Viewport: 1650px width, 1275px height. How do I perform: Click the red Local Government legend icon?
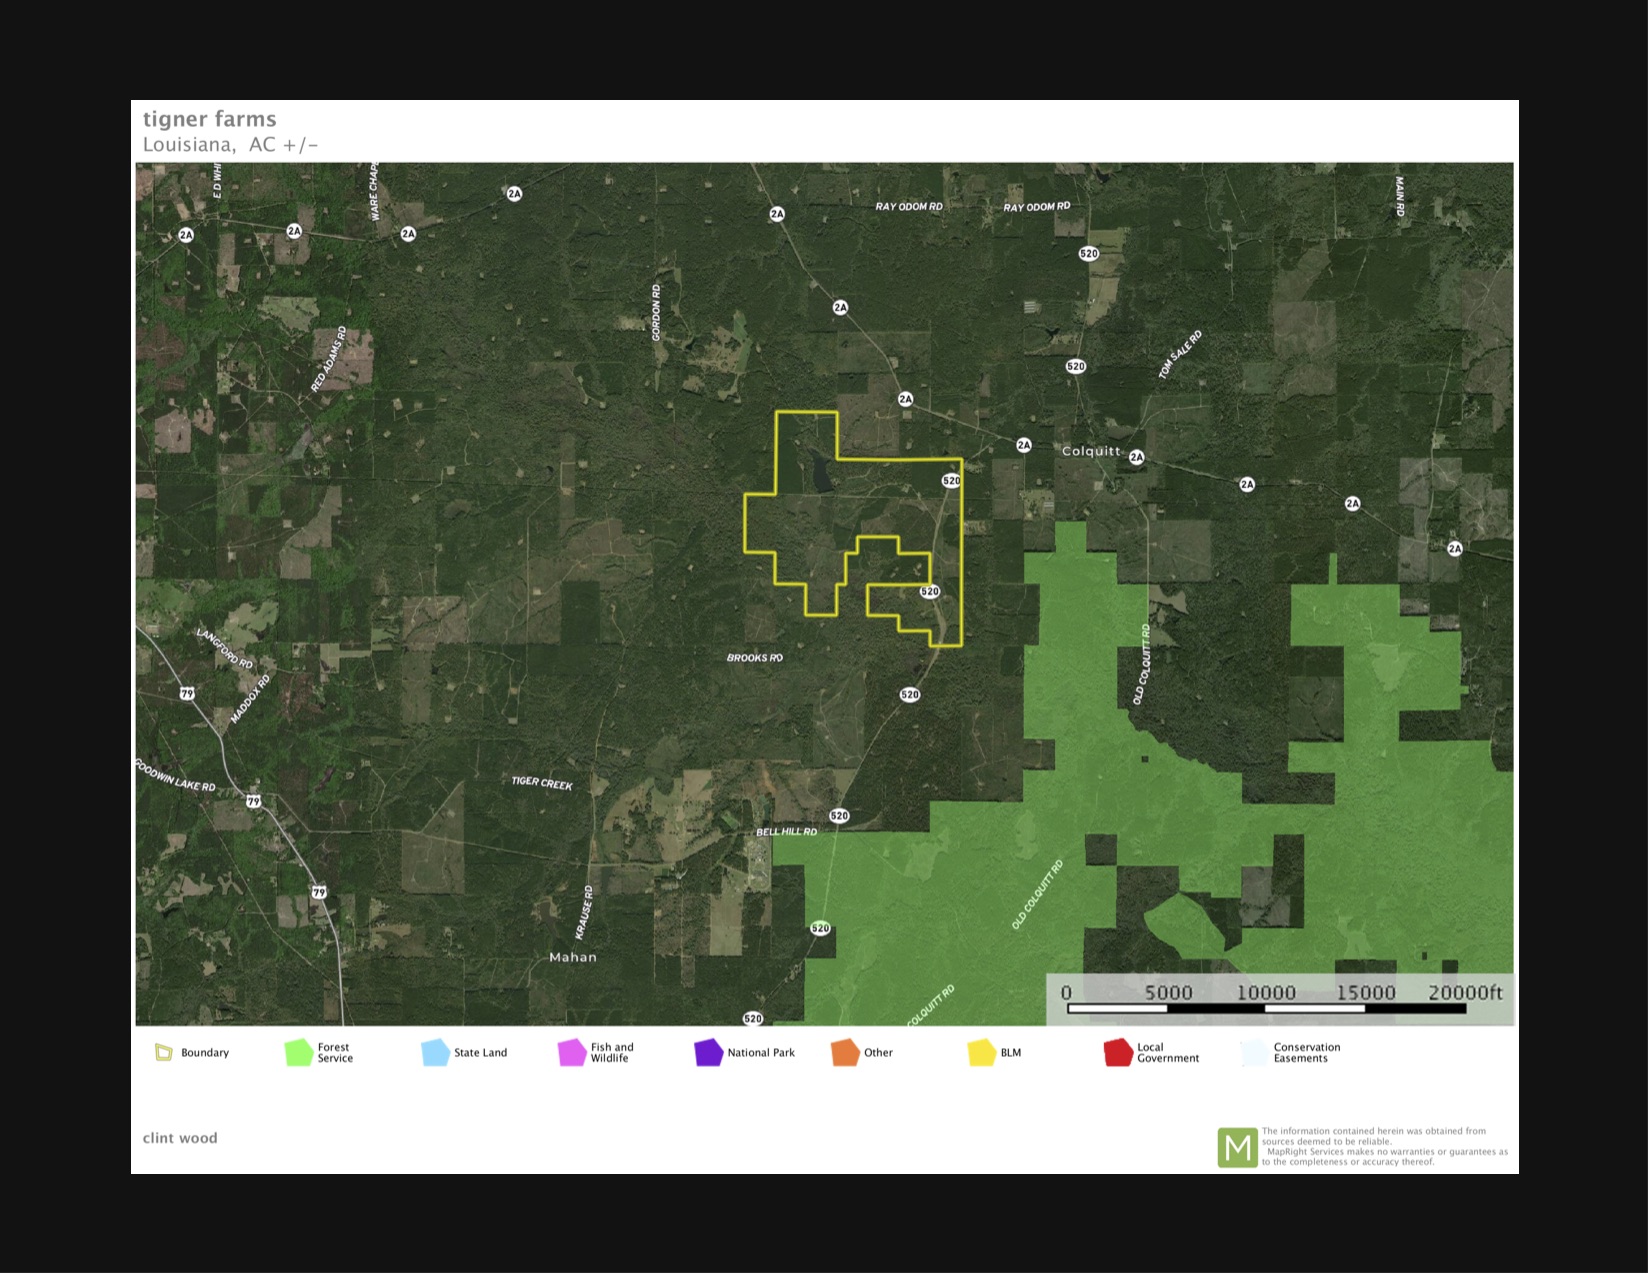(x=1118, y=1052)
